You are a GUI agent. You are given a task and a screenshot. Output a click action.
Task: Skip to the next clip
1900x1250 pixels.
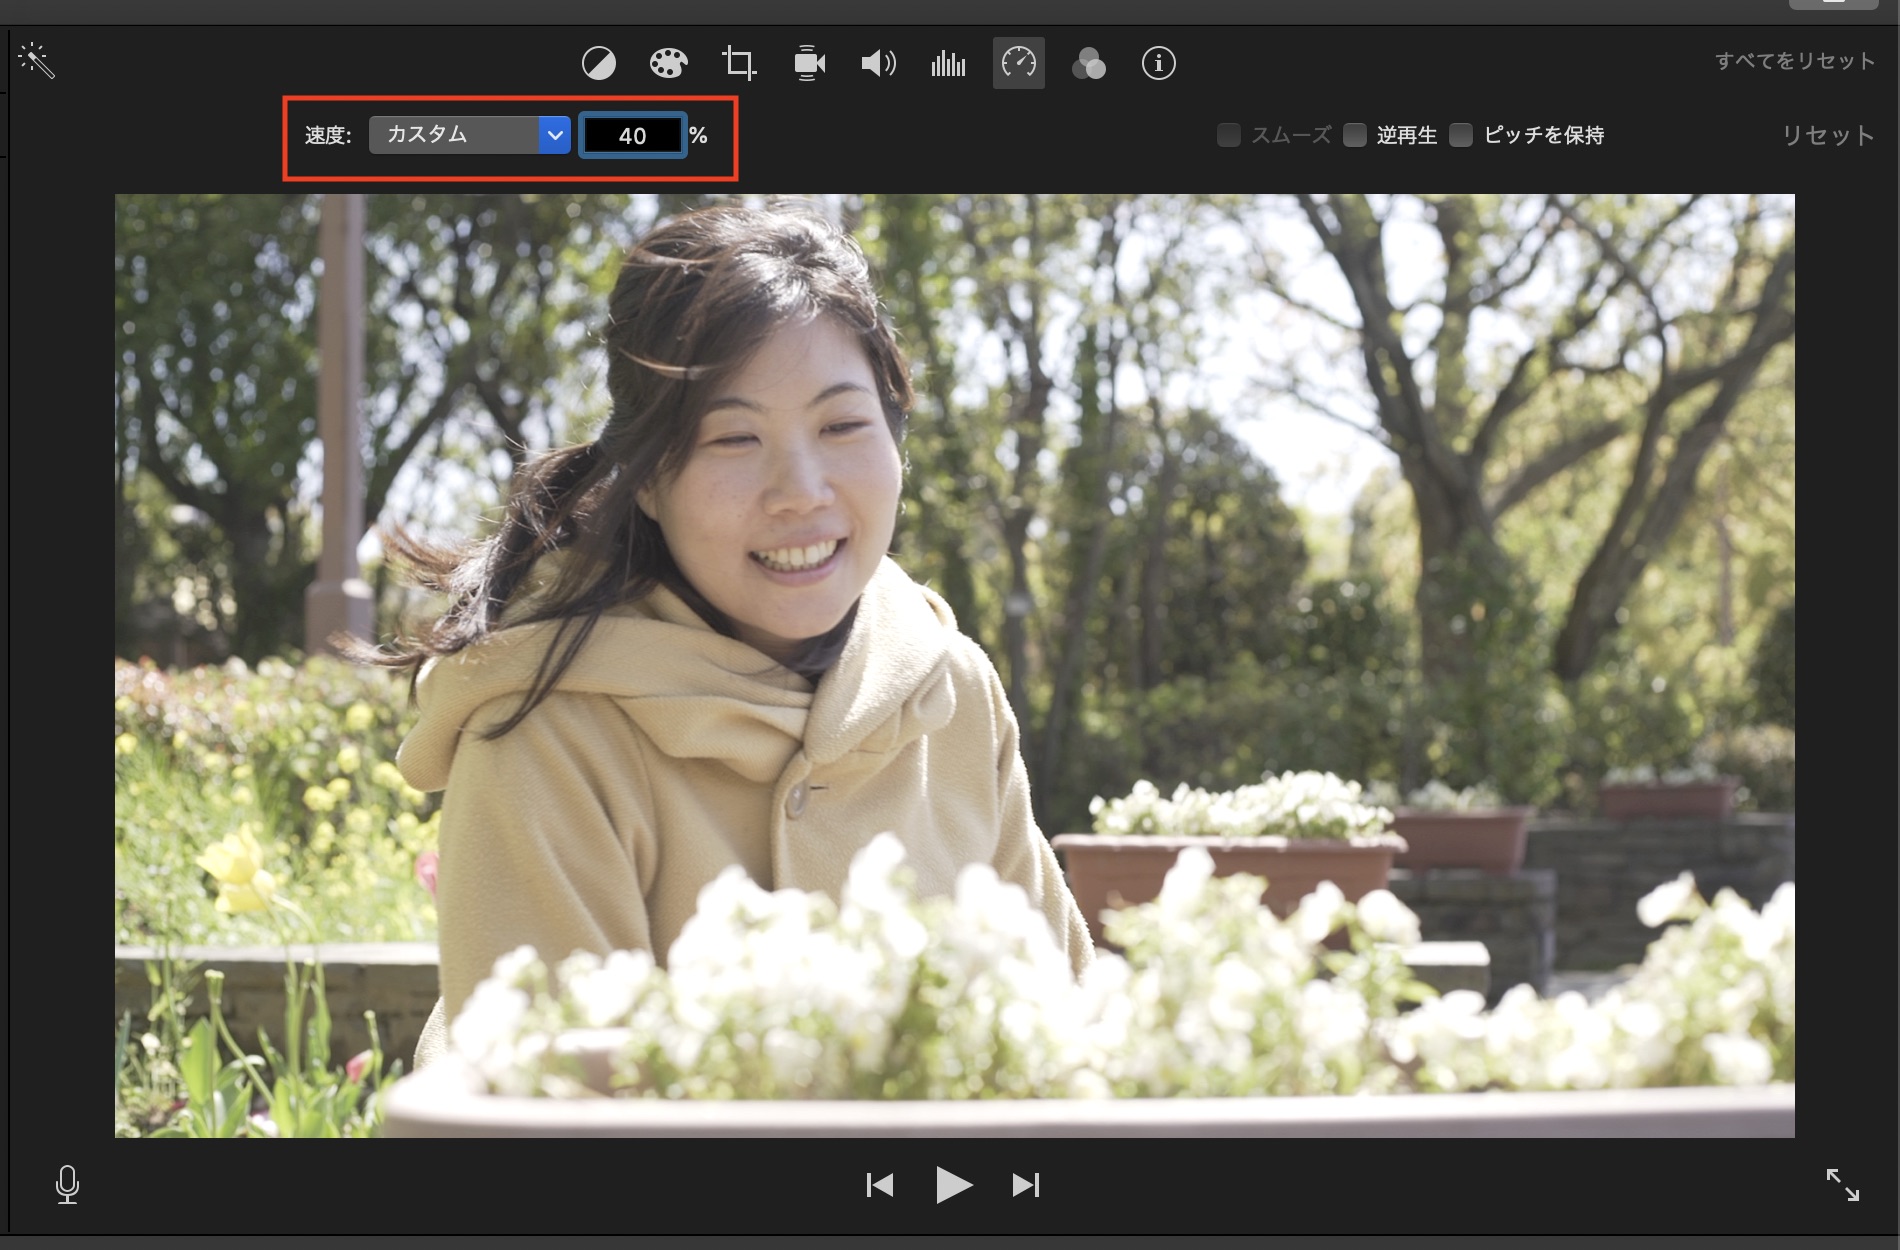tap(1026, 1185)
